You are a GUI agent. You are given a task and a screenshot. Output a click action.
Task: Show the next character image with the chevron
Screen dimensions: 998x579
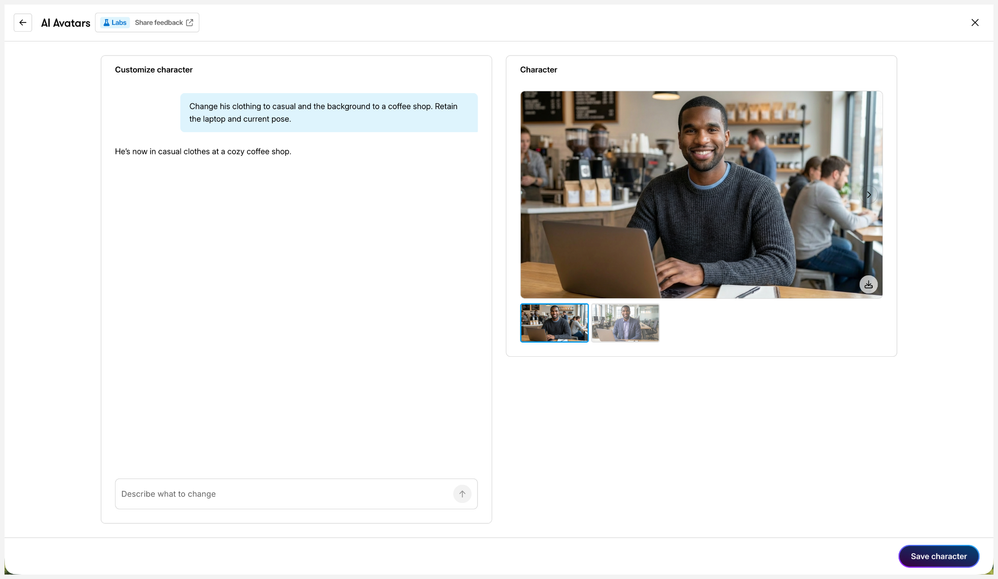pyautogui.click(x=869, y=195)
